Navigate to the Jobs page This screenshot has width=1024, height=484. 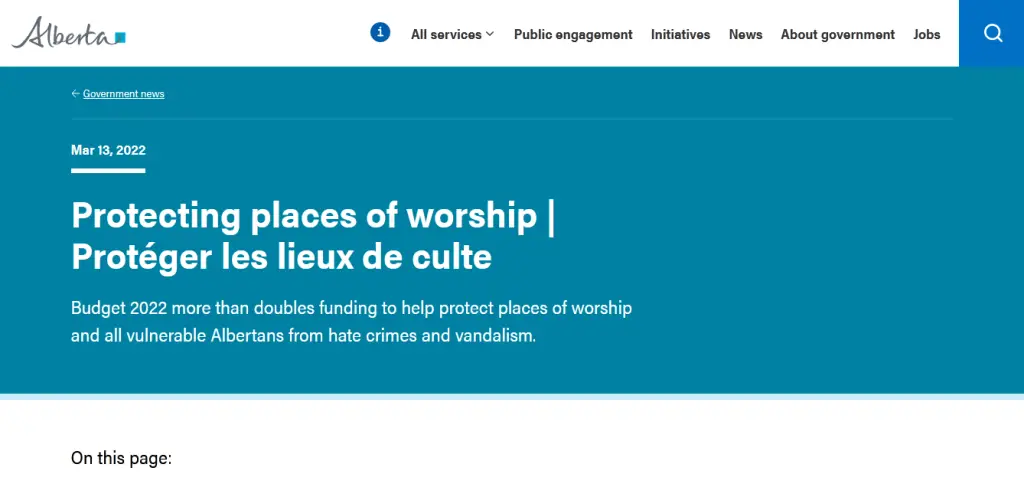(x=926, y=34)
